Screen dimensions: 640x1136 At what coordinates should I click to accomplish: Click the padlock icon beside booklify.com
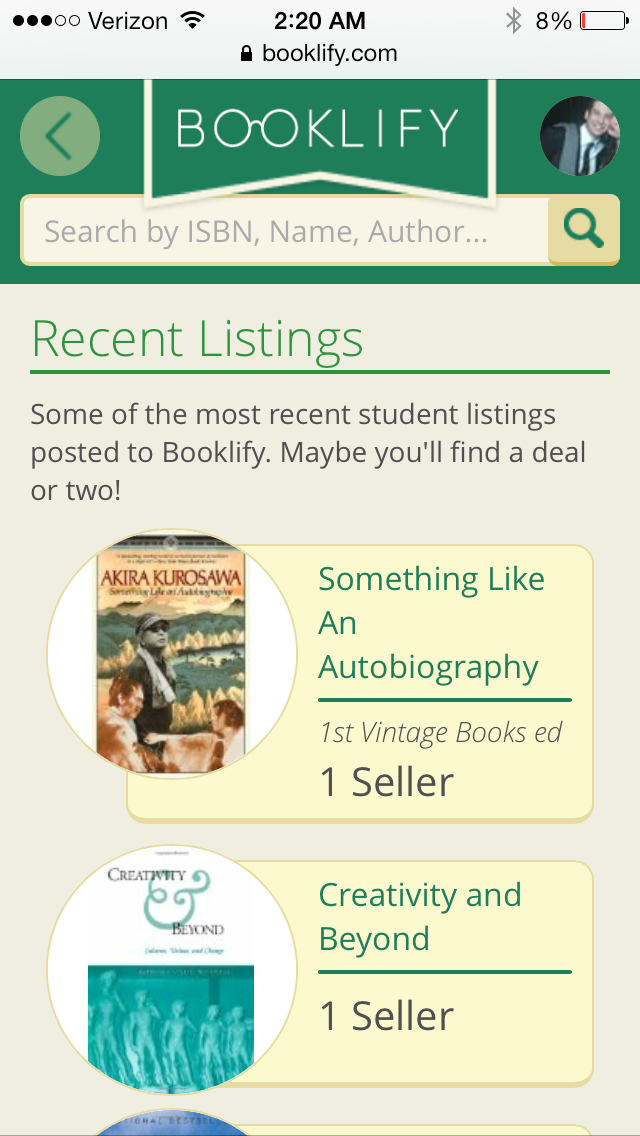point(247,54)
